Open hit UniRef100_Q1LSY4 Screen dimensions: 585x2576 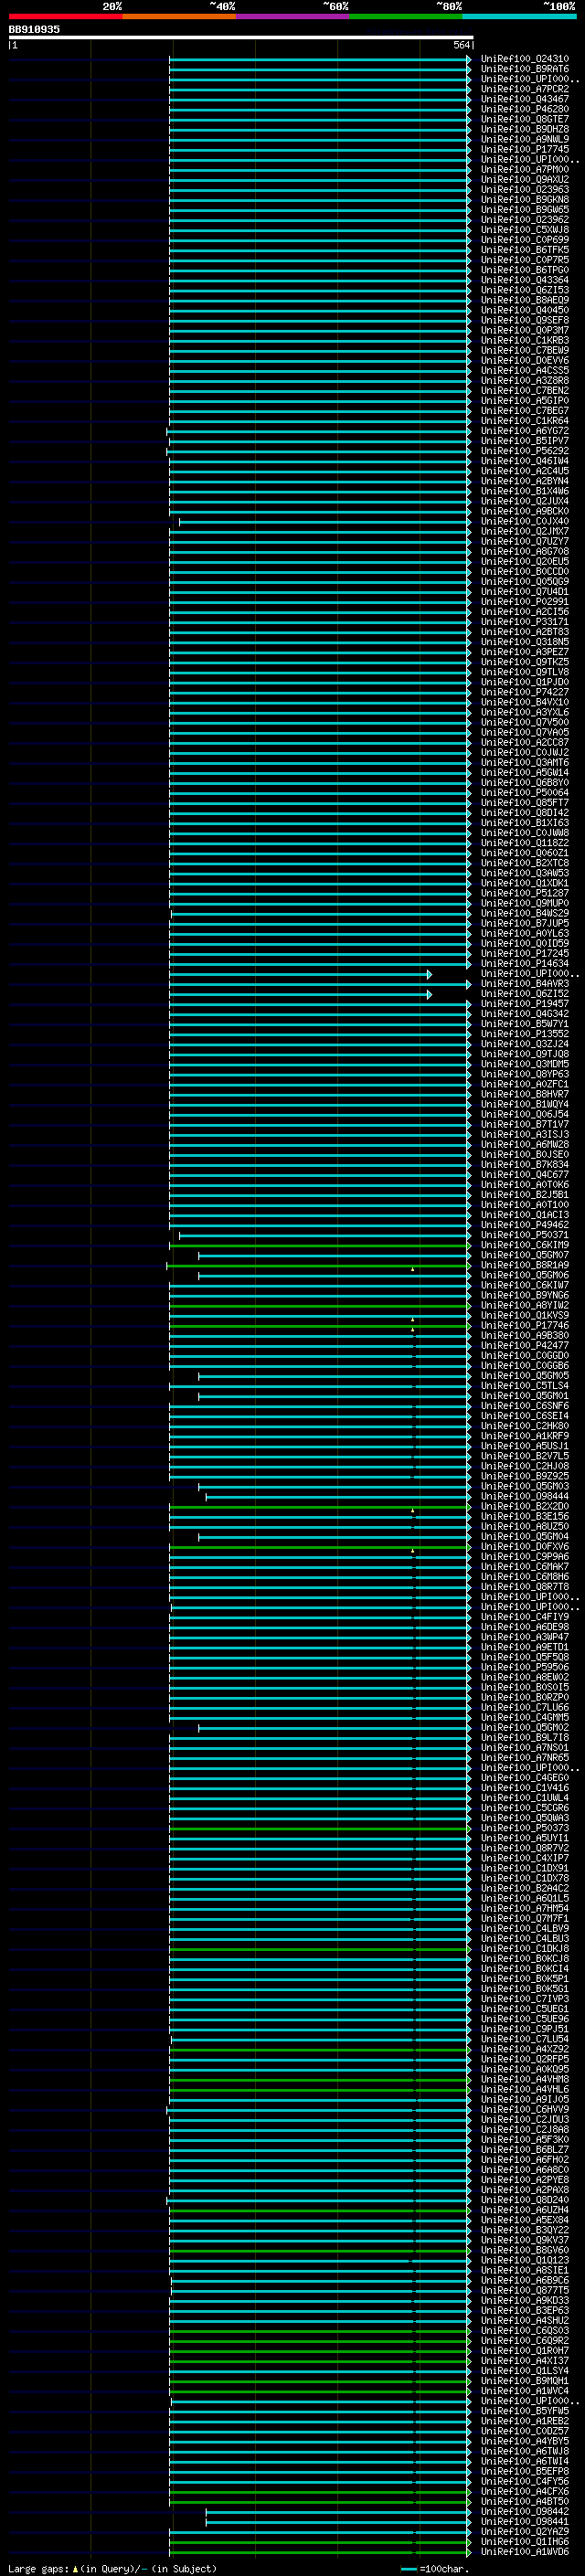click(x=524, y=2371)
